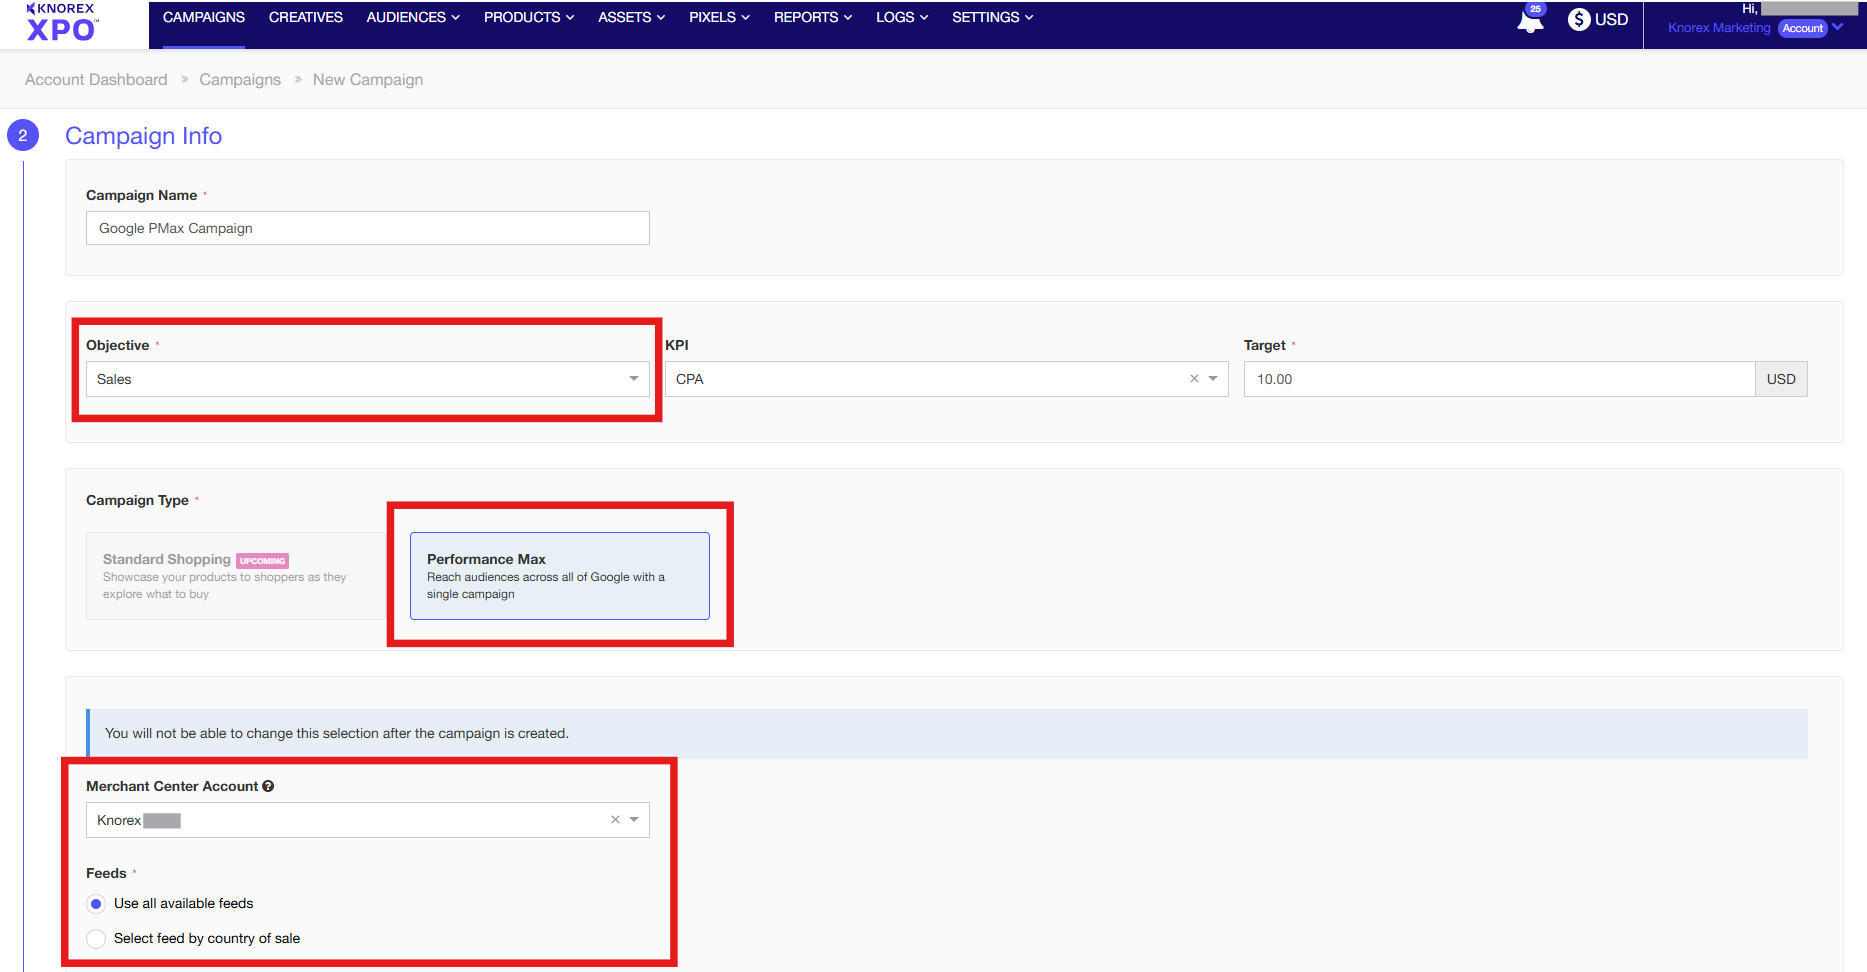Screen dimensions: 1867x972
Task: Click the Knorex XPO logo
Action: [62, 22]
